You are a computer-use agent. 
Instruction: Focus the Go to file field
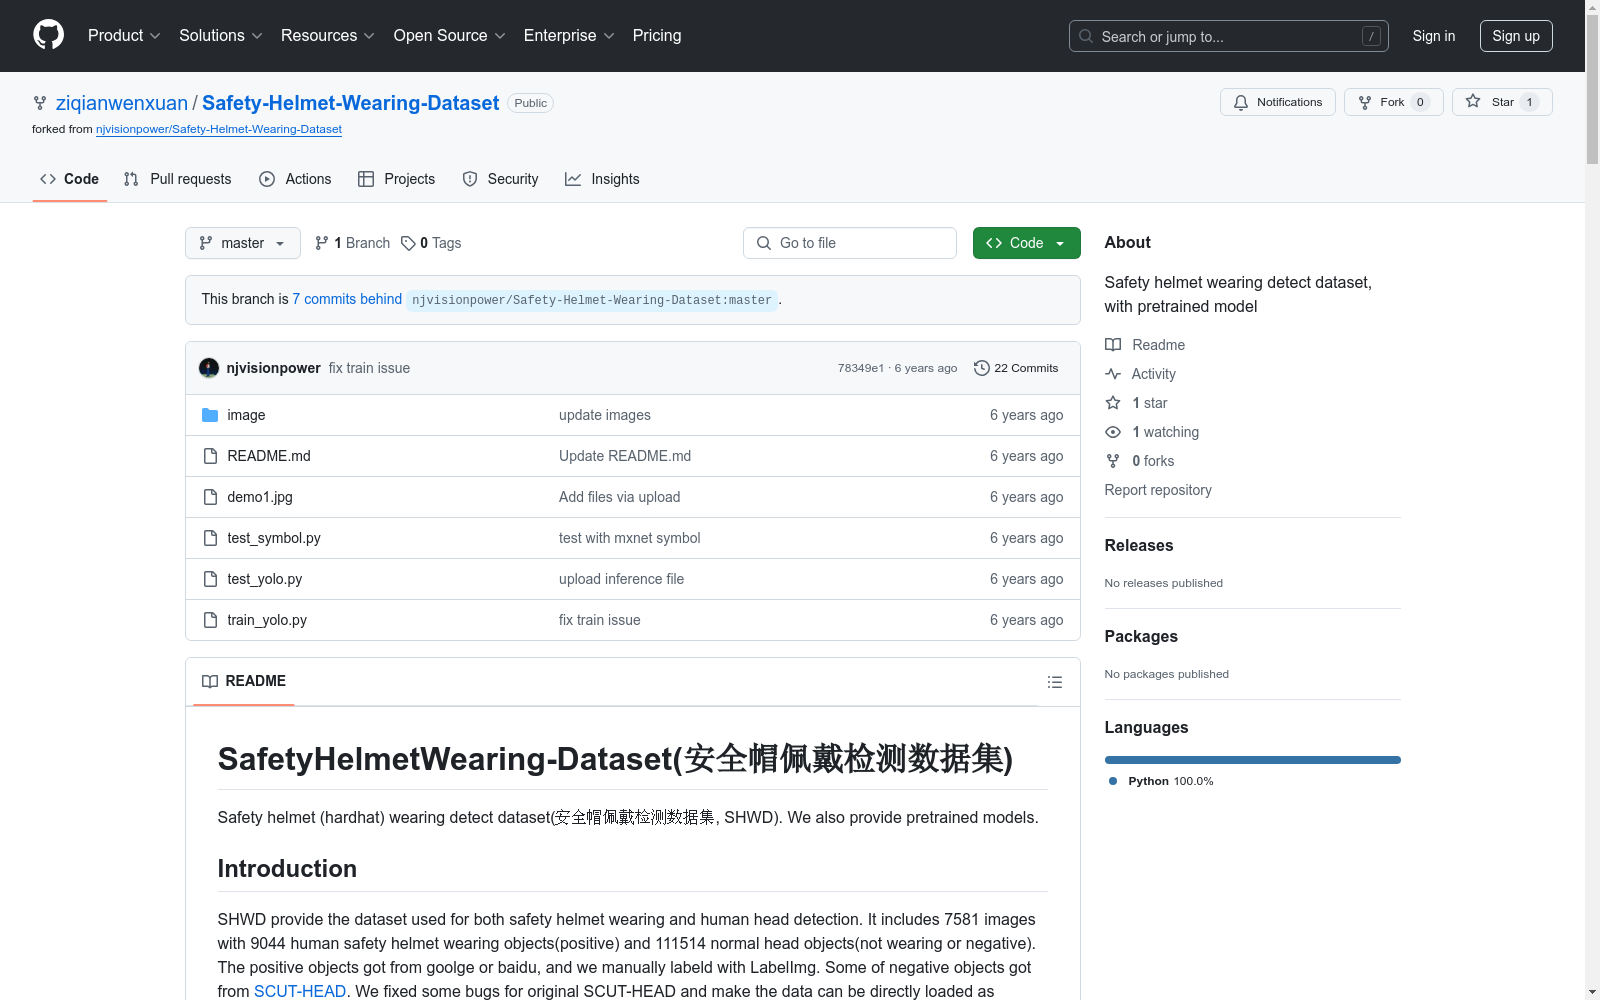point(850,243)
